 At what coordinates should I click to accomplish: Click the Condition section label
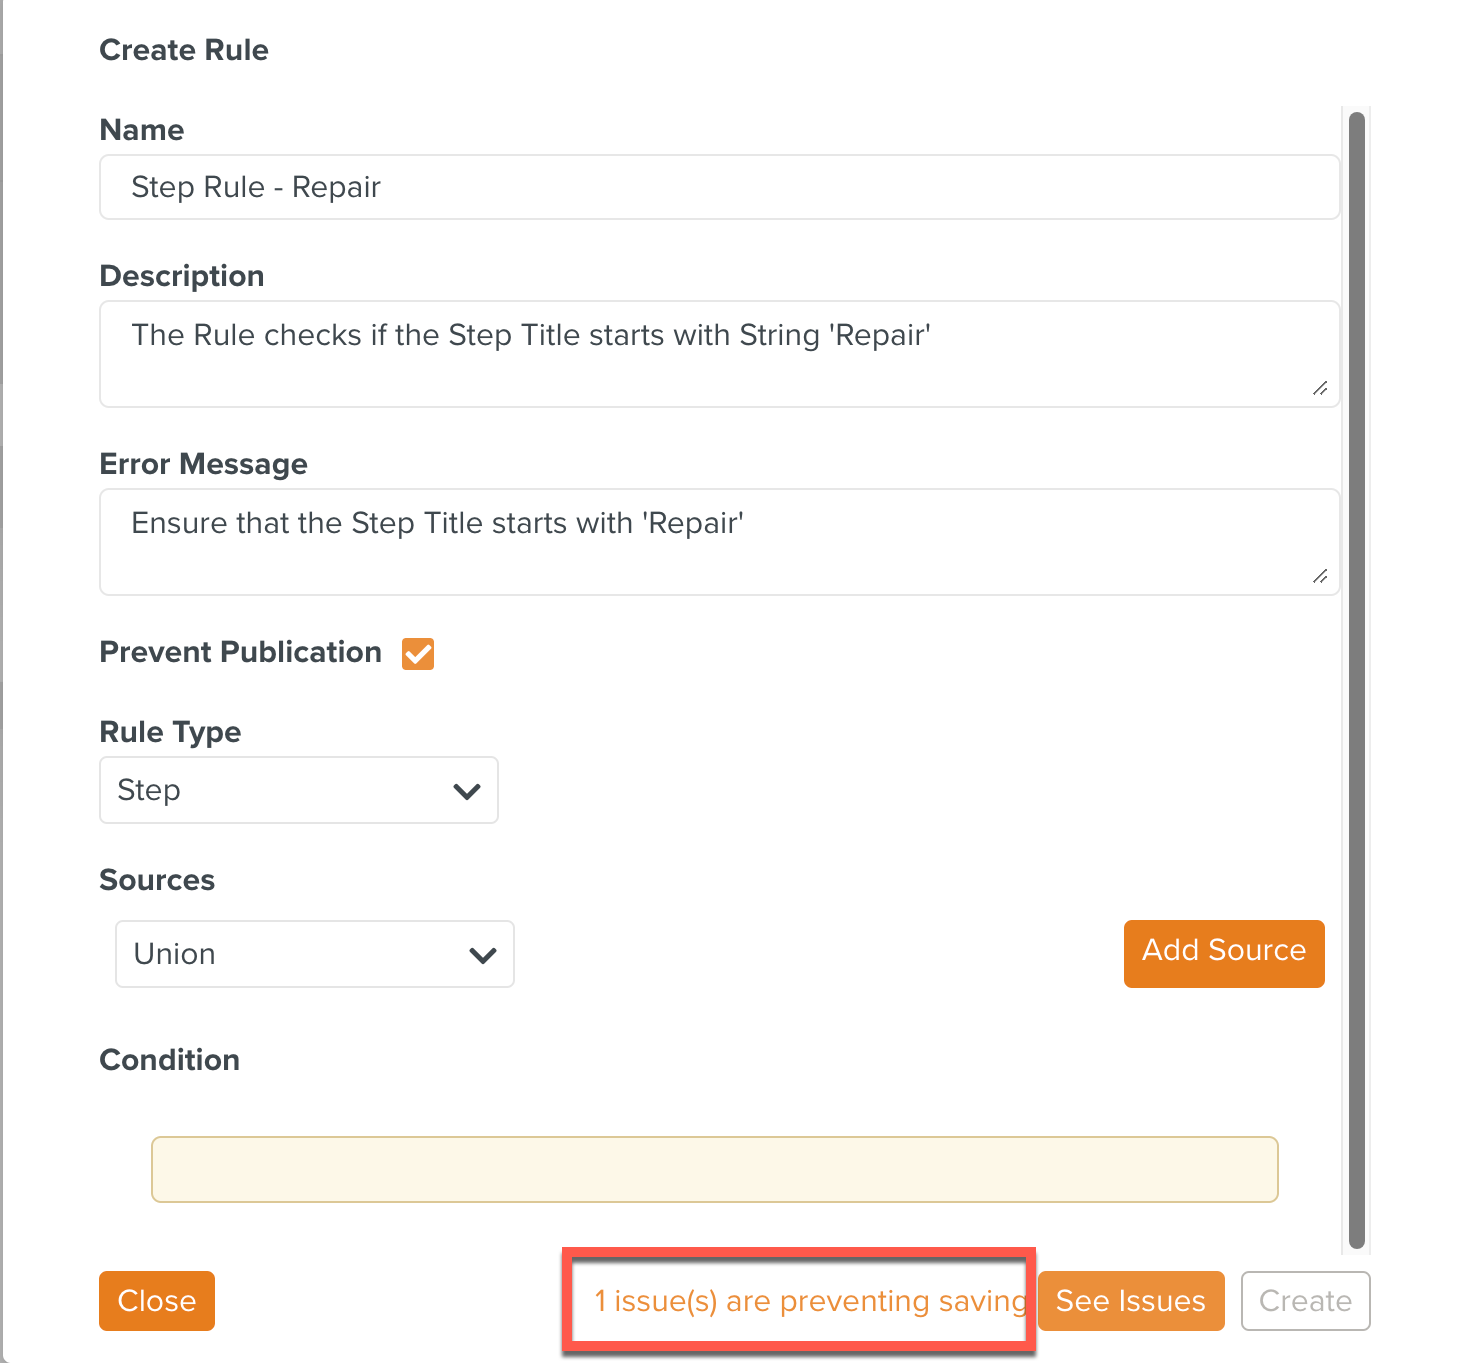coord(169,1060)
